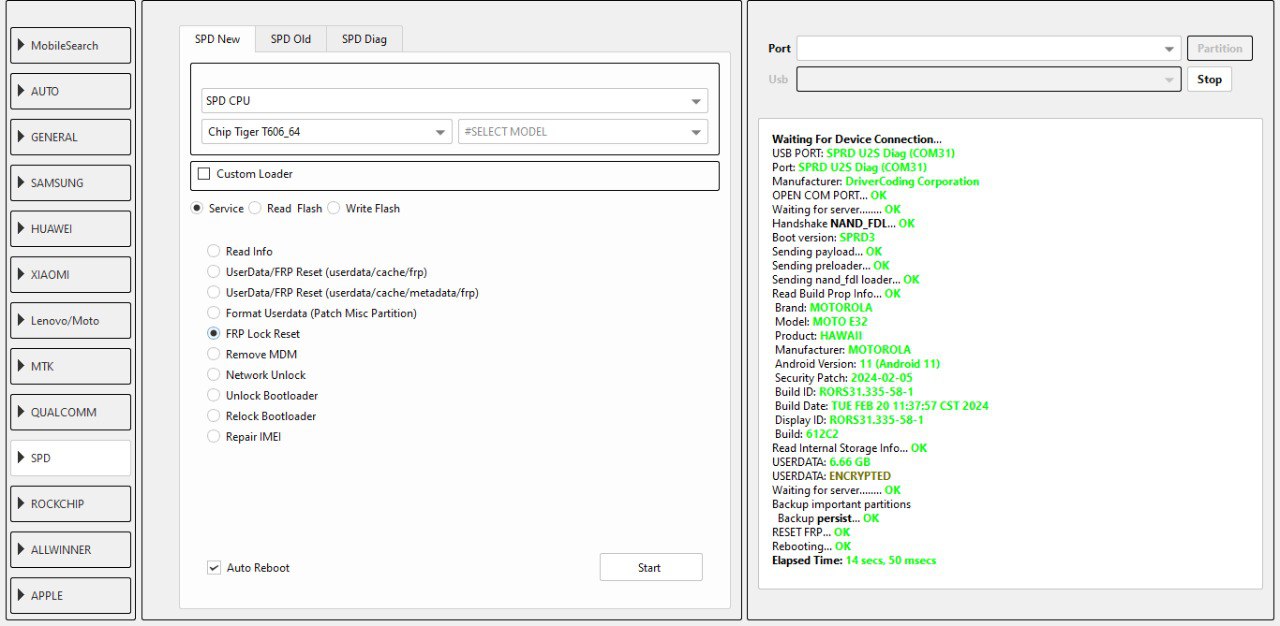Click the 'Waiting For Device Connection...' line
Viewport: 1280px width, 626px height.
[x=857, y=139]
